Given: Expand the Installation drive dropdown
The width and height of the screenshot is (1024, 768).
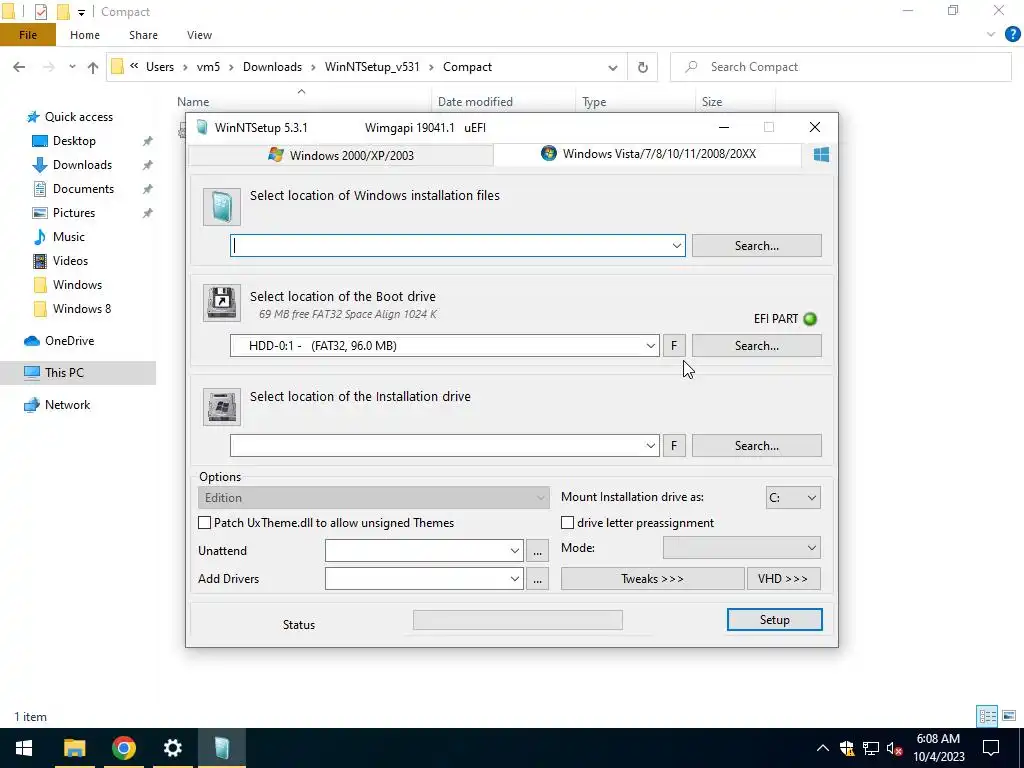Looking at the screenshot, I should coord(650,445).
